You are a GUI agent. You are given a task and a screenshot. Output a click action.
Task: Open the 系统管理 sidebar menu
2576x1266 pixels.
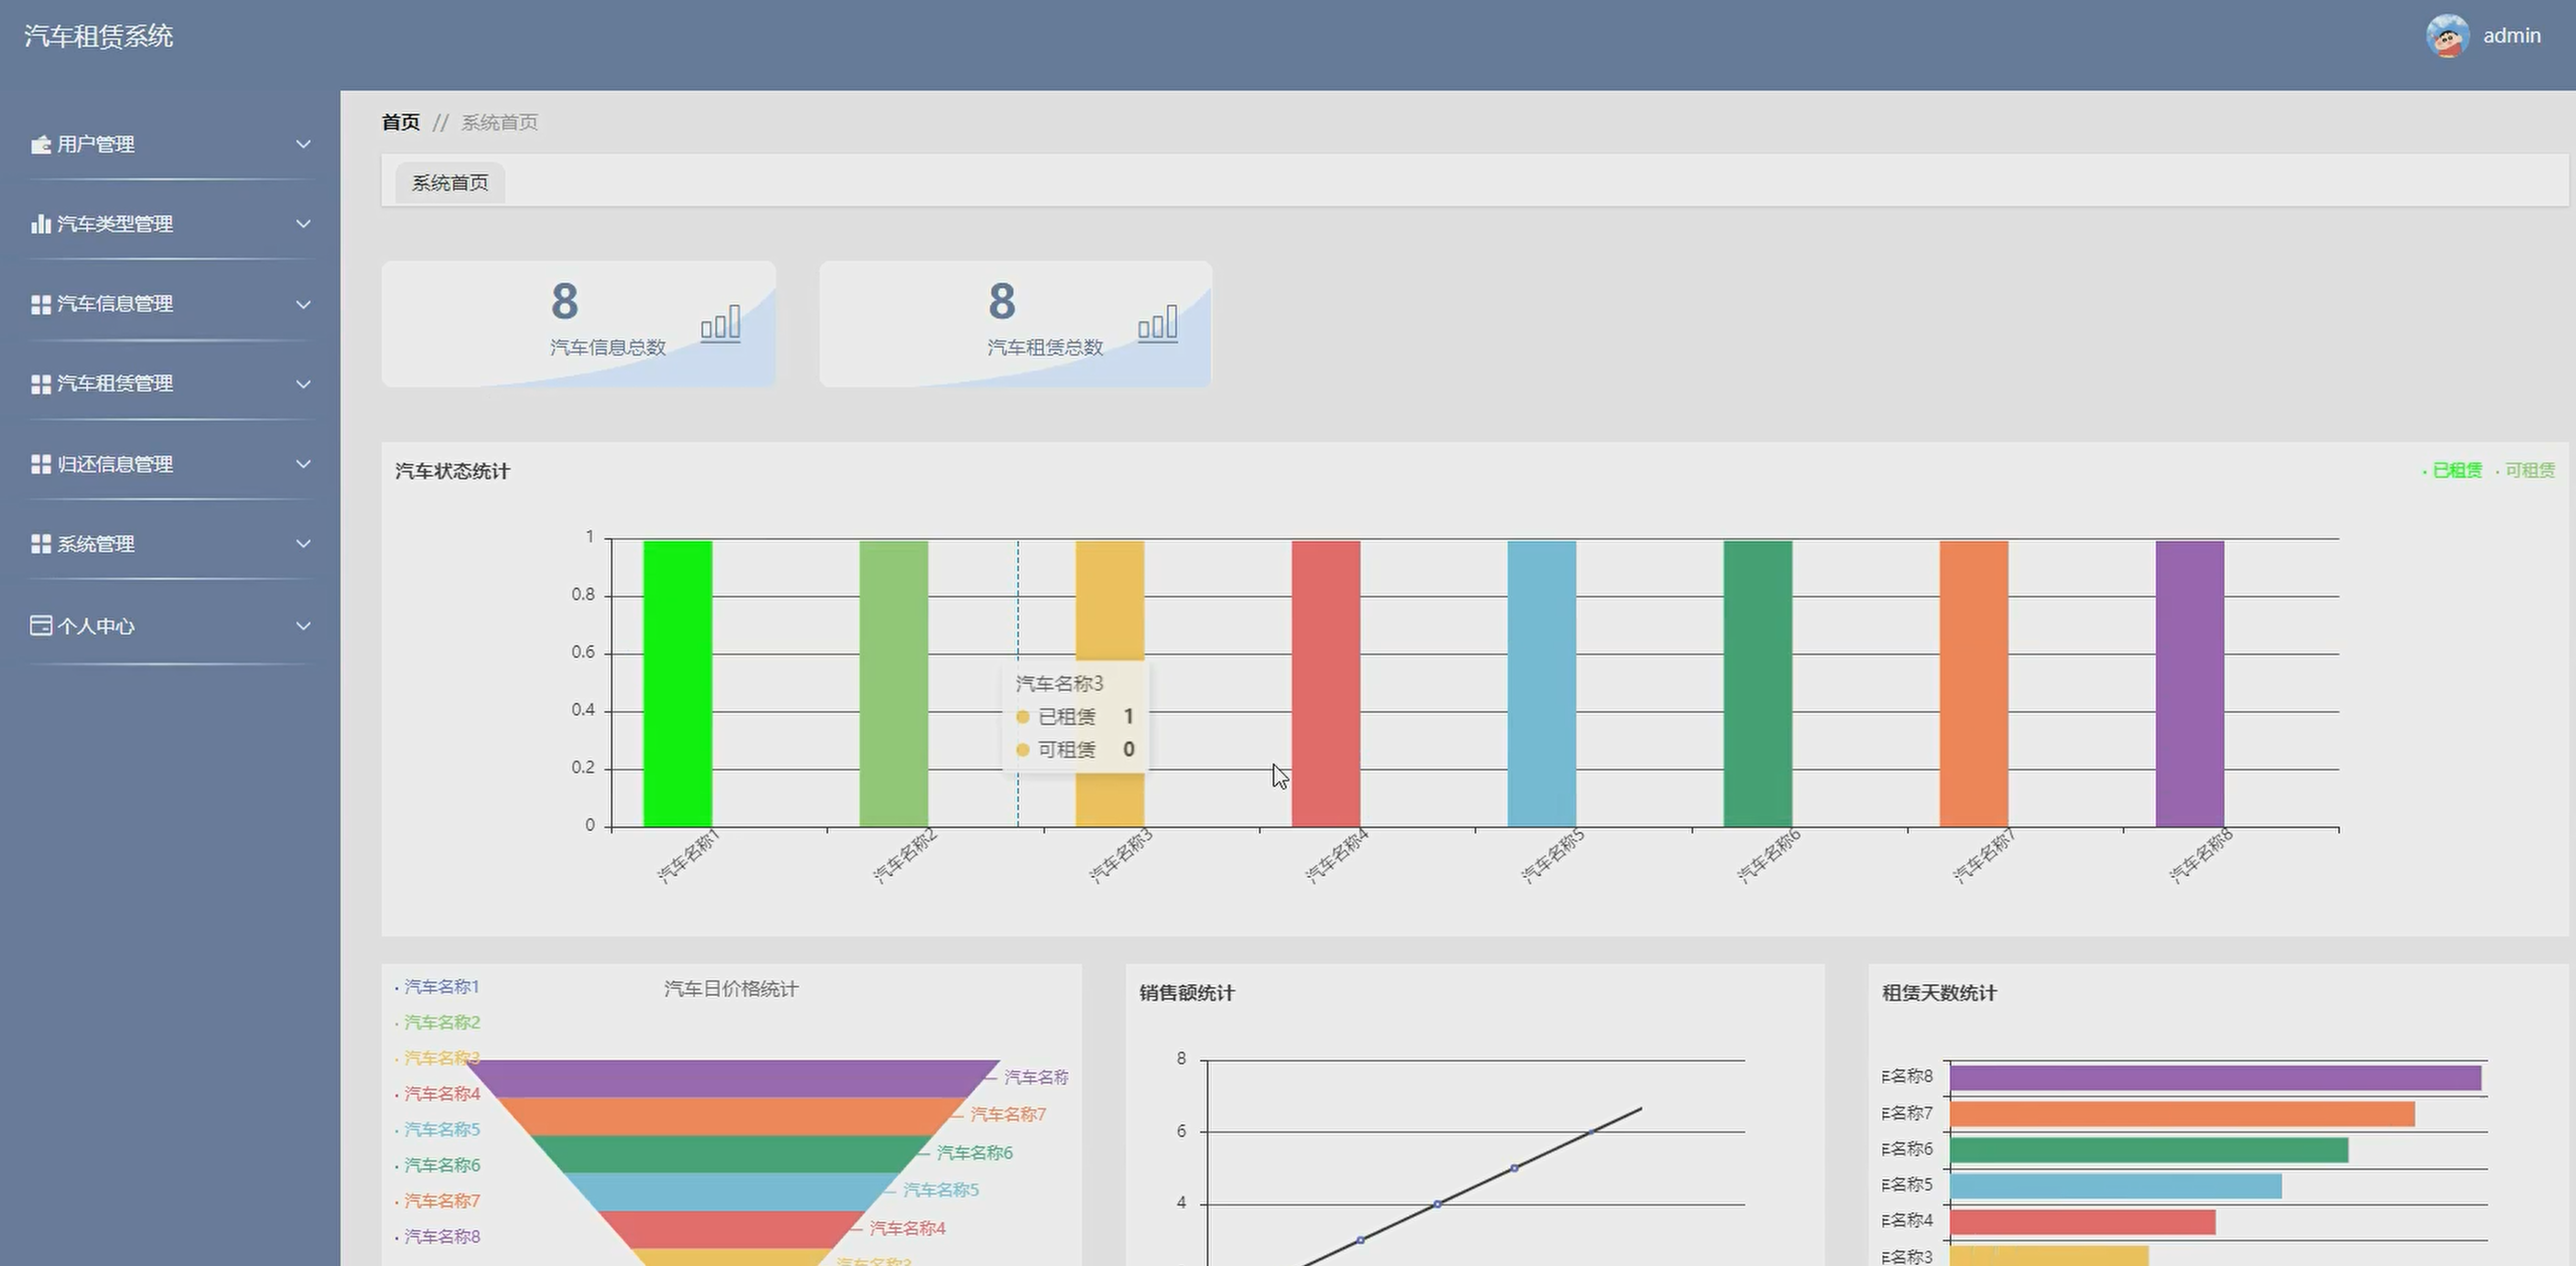[170, 544]
